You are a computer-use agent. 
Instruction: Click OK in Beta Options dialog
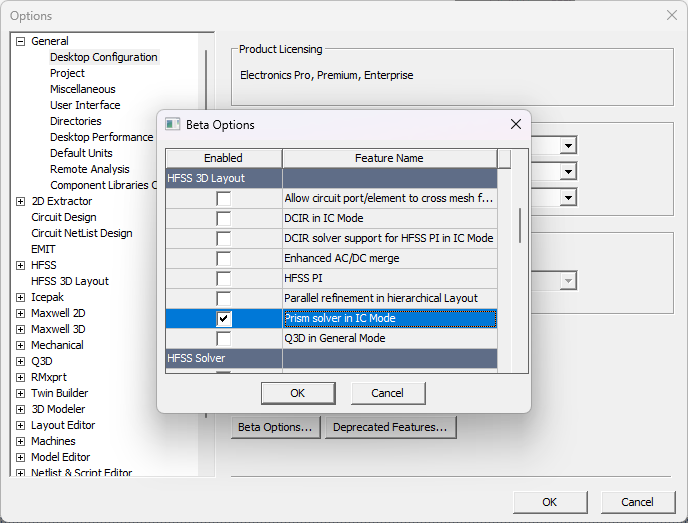click(x=298, y=393)
